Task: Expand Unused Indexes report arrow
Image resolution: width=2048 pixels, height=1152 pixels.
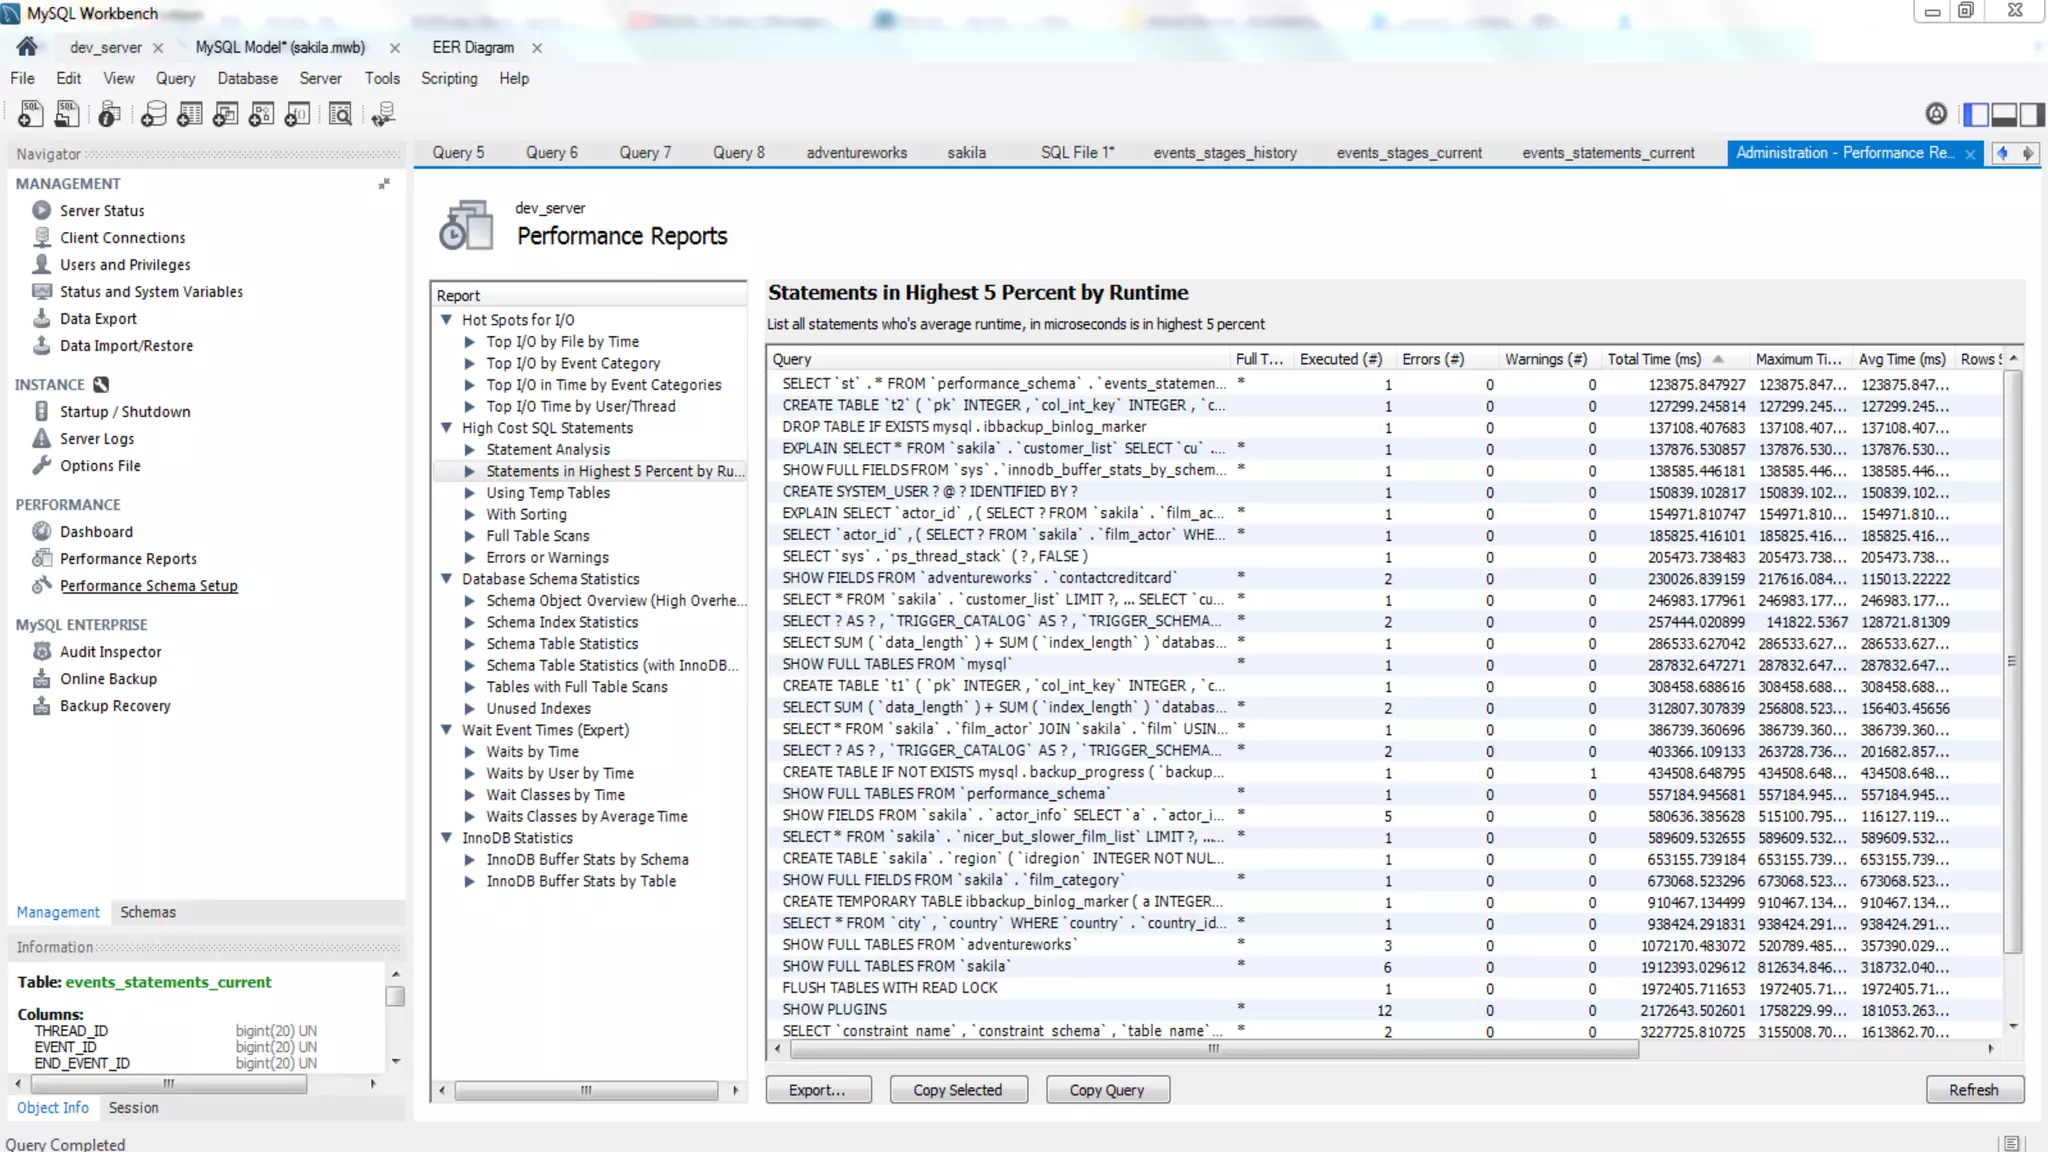Action: coord(469,709)
